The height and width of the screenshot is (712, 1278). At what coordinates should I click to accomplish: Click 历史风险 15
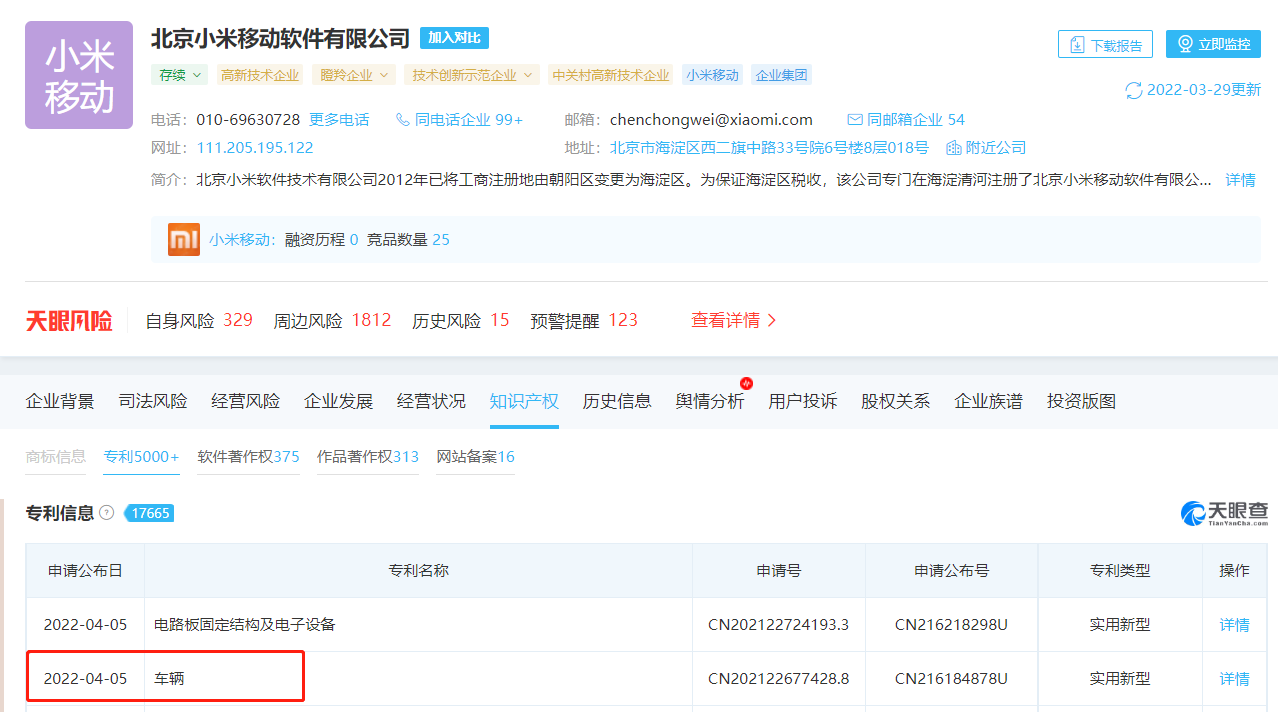[461, 321]
